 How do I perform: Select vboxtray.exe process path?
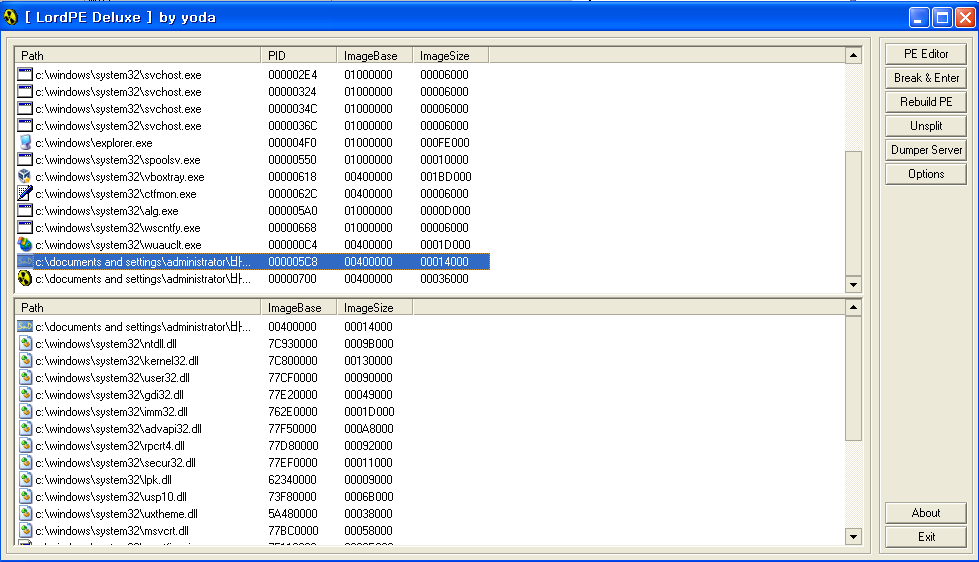click(120, 177)
